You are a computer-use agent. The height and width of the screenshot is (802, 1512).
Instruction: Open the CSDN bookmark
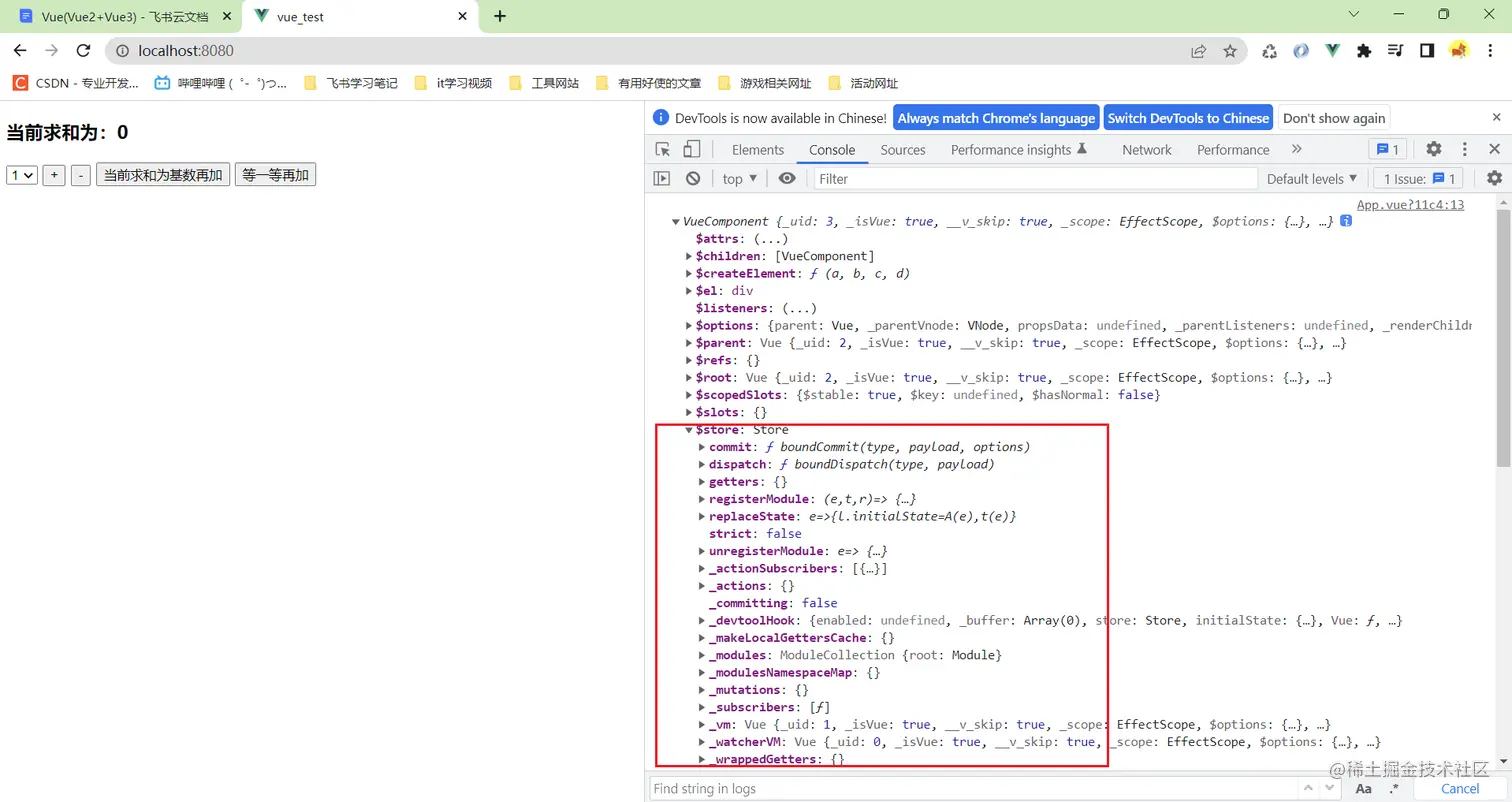point(76,83)
